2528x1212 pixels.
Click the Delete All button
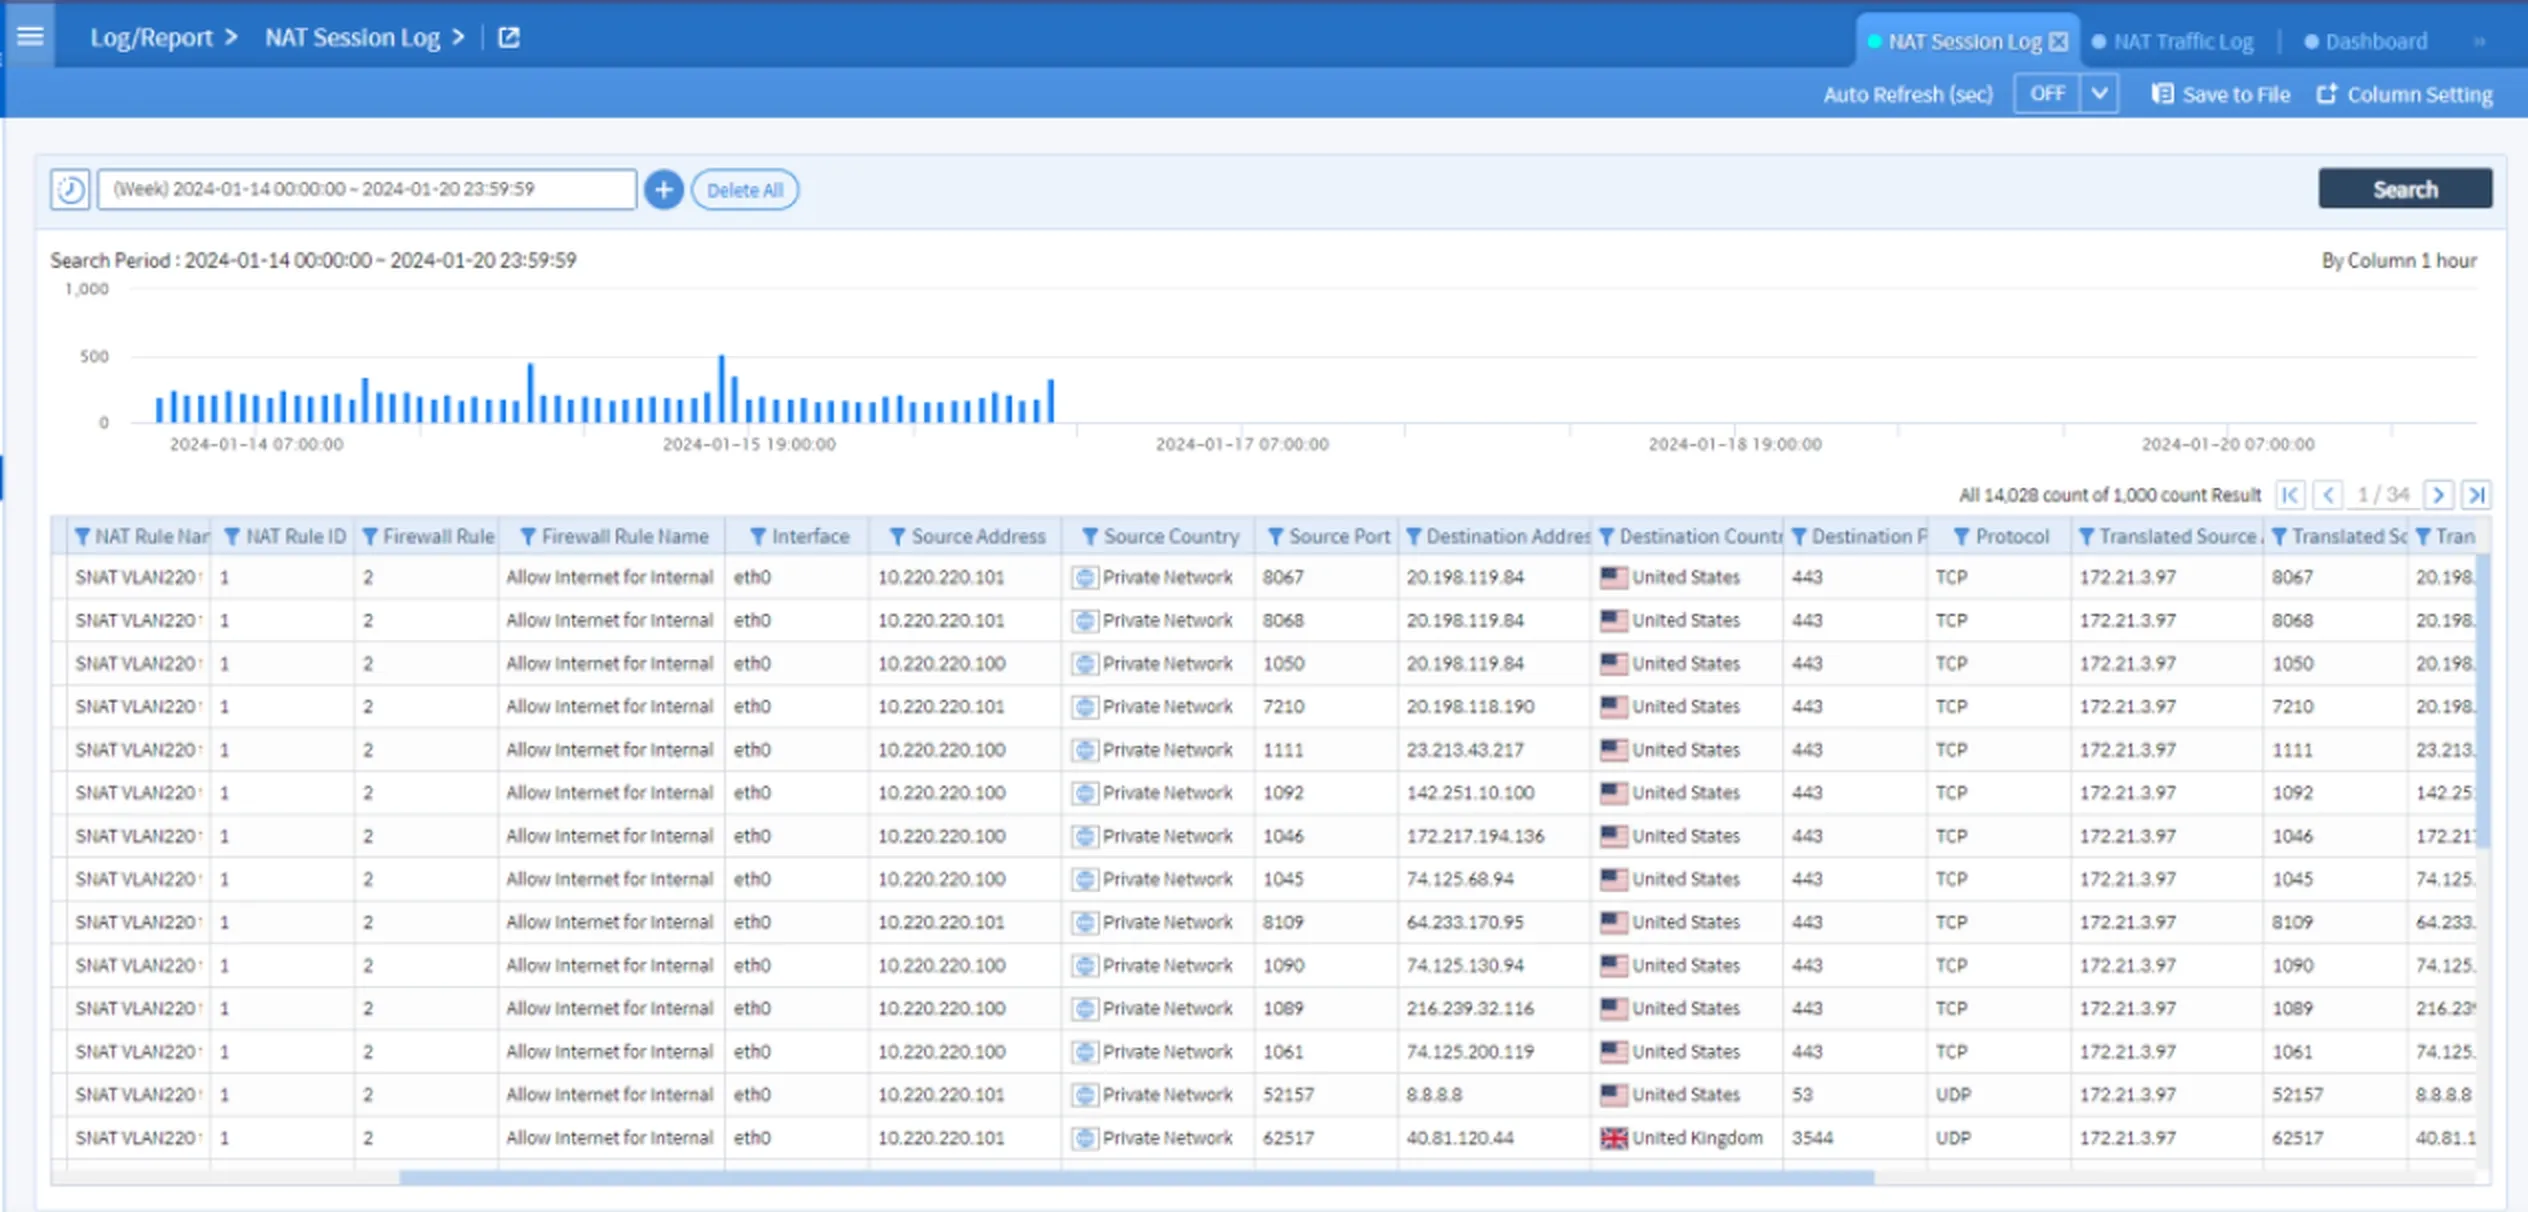tap(744, 190)
